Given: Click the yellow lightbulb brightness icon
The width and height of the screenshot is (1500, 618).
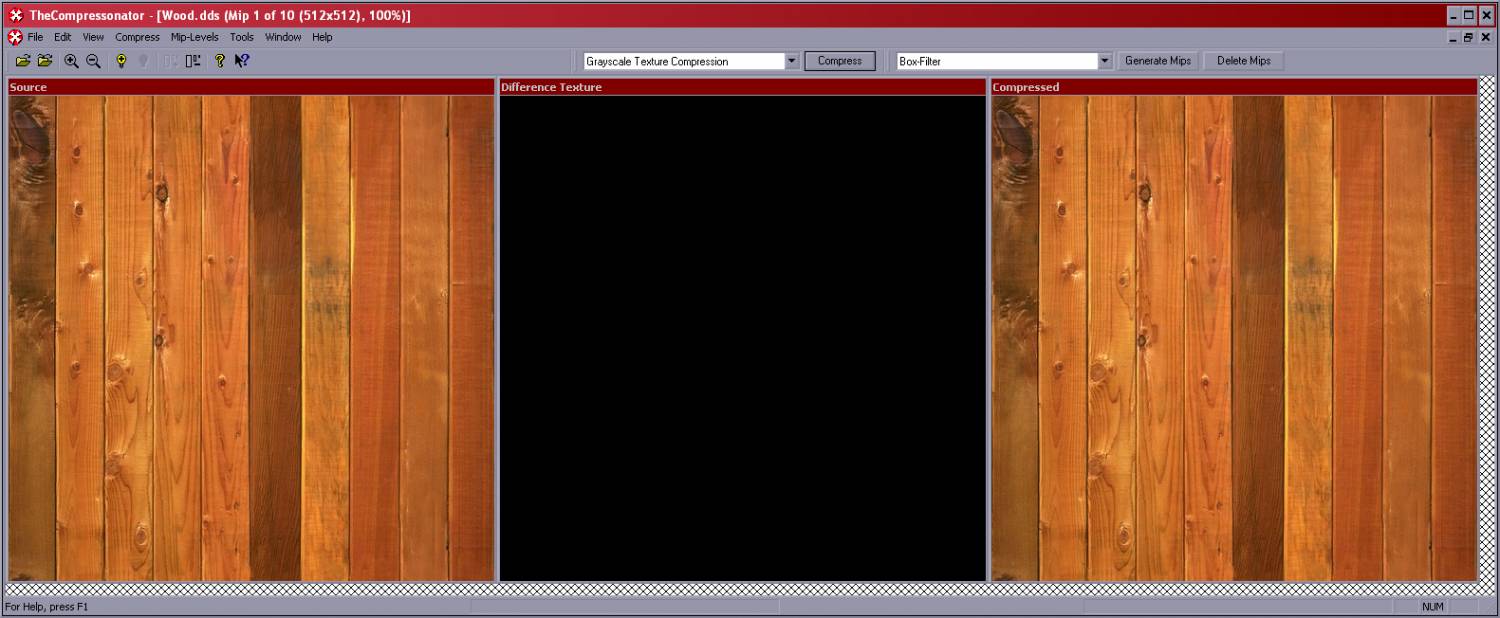Looking at the screenshot, I should pyautogui.click(x=121, y=61).
